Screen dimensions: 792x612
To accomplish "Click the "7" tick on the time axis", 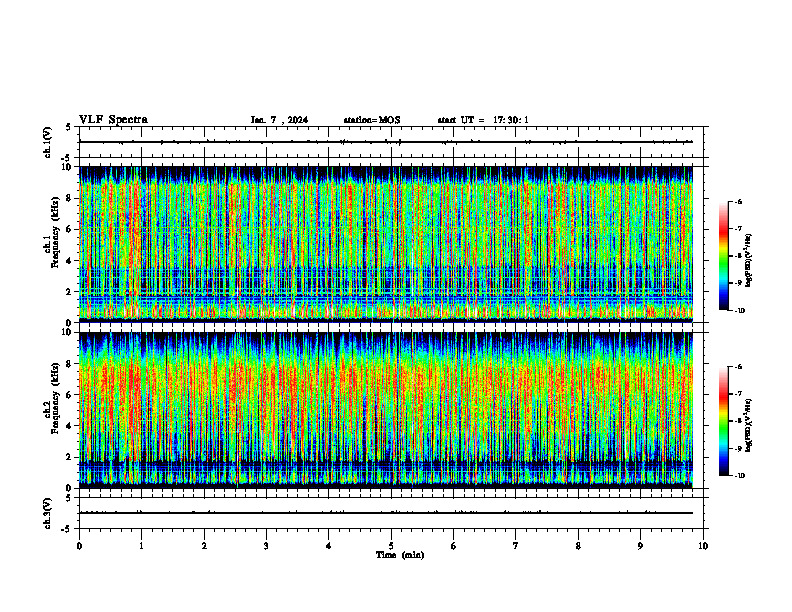I will (516, 546).
